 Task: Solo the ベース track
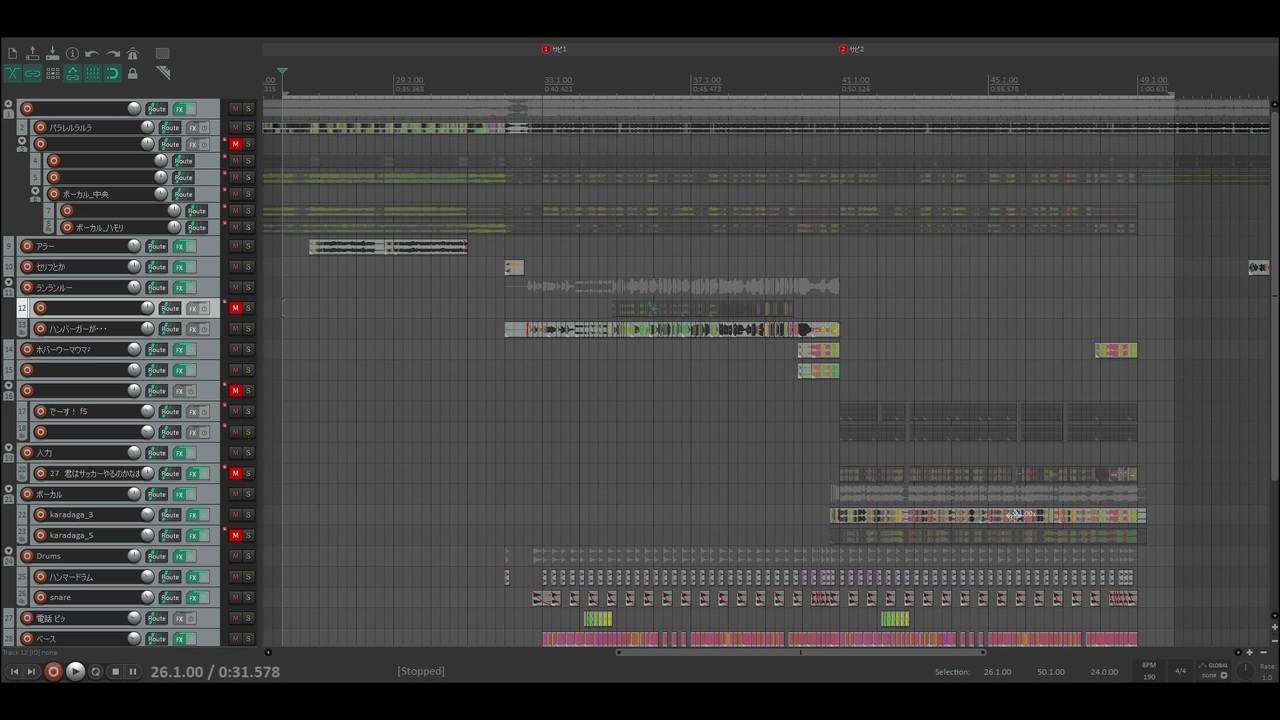pyautogui.click(x=248, y=638)
